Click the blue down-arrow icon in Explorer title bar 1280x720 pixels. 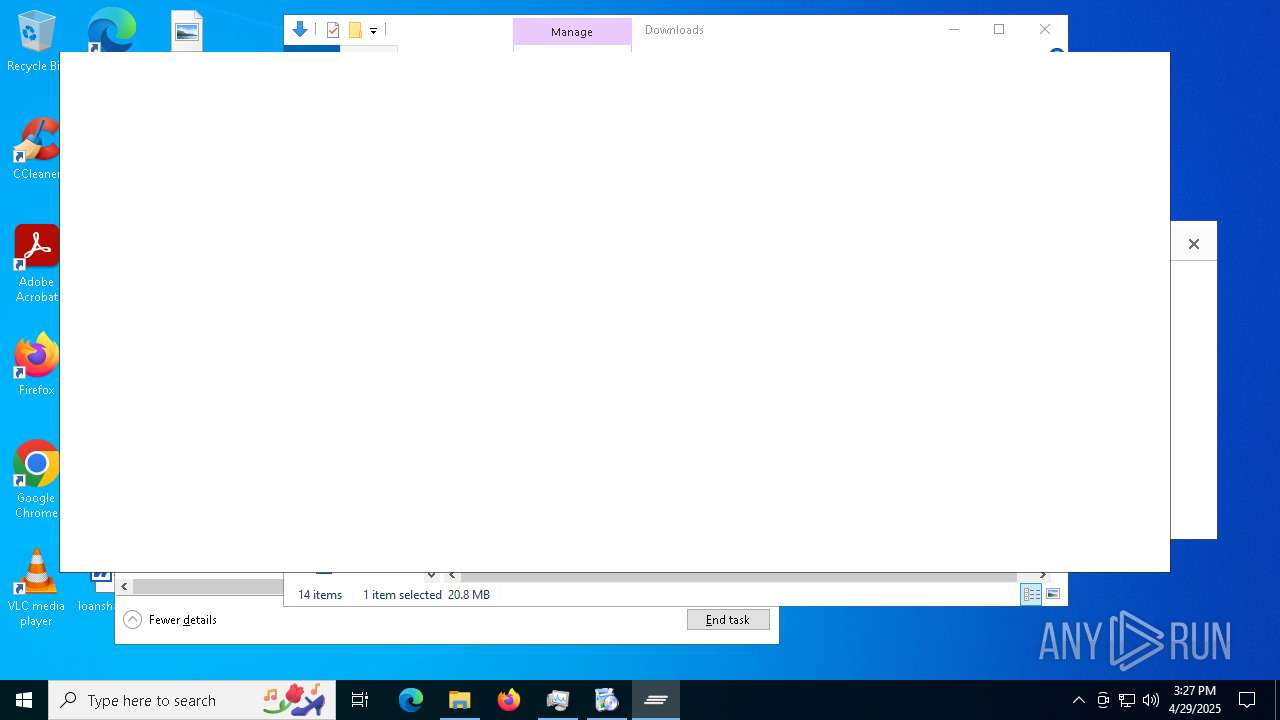pyautogui.click(x=300, y=30)
